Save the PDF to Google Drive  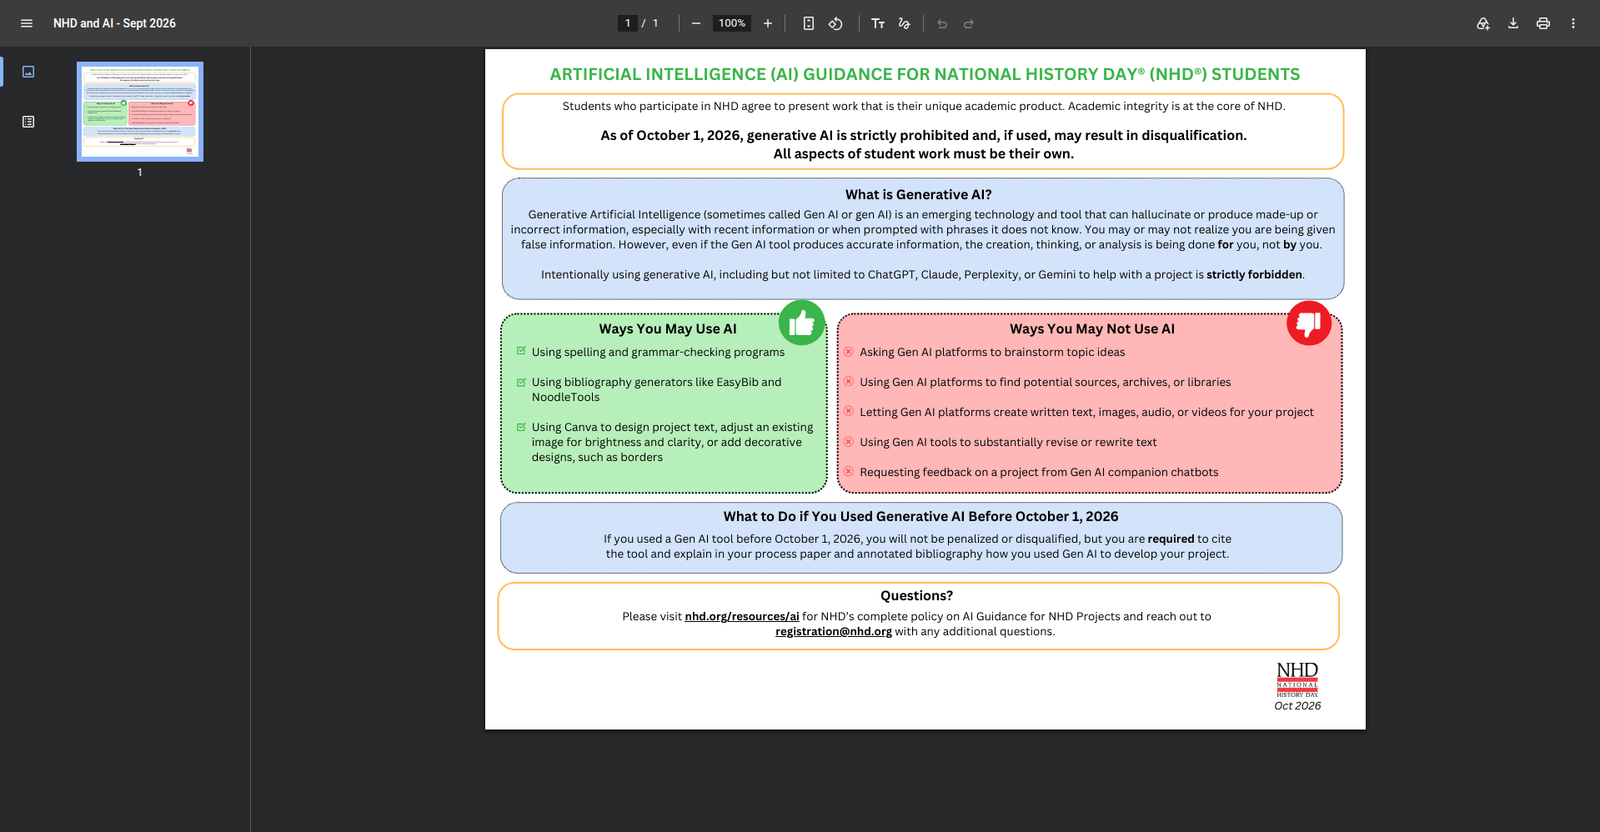(x=1483, y=23)
